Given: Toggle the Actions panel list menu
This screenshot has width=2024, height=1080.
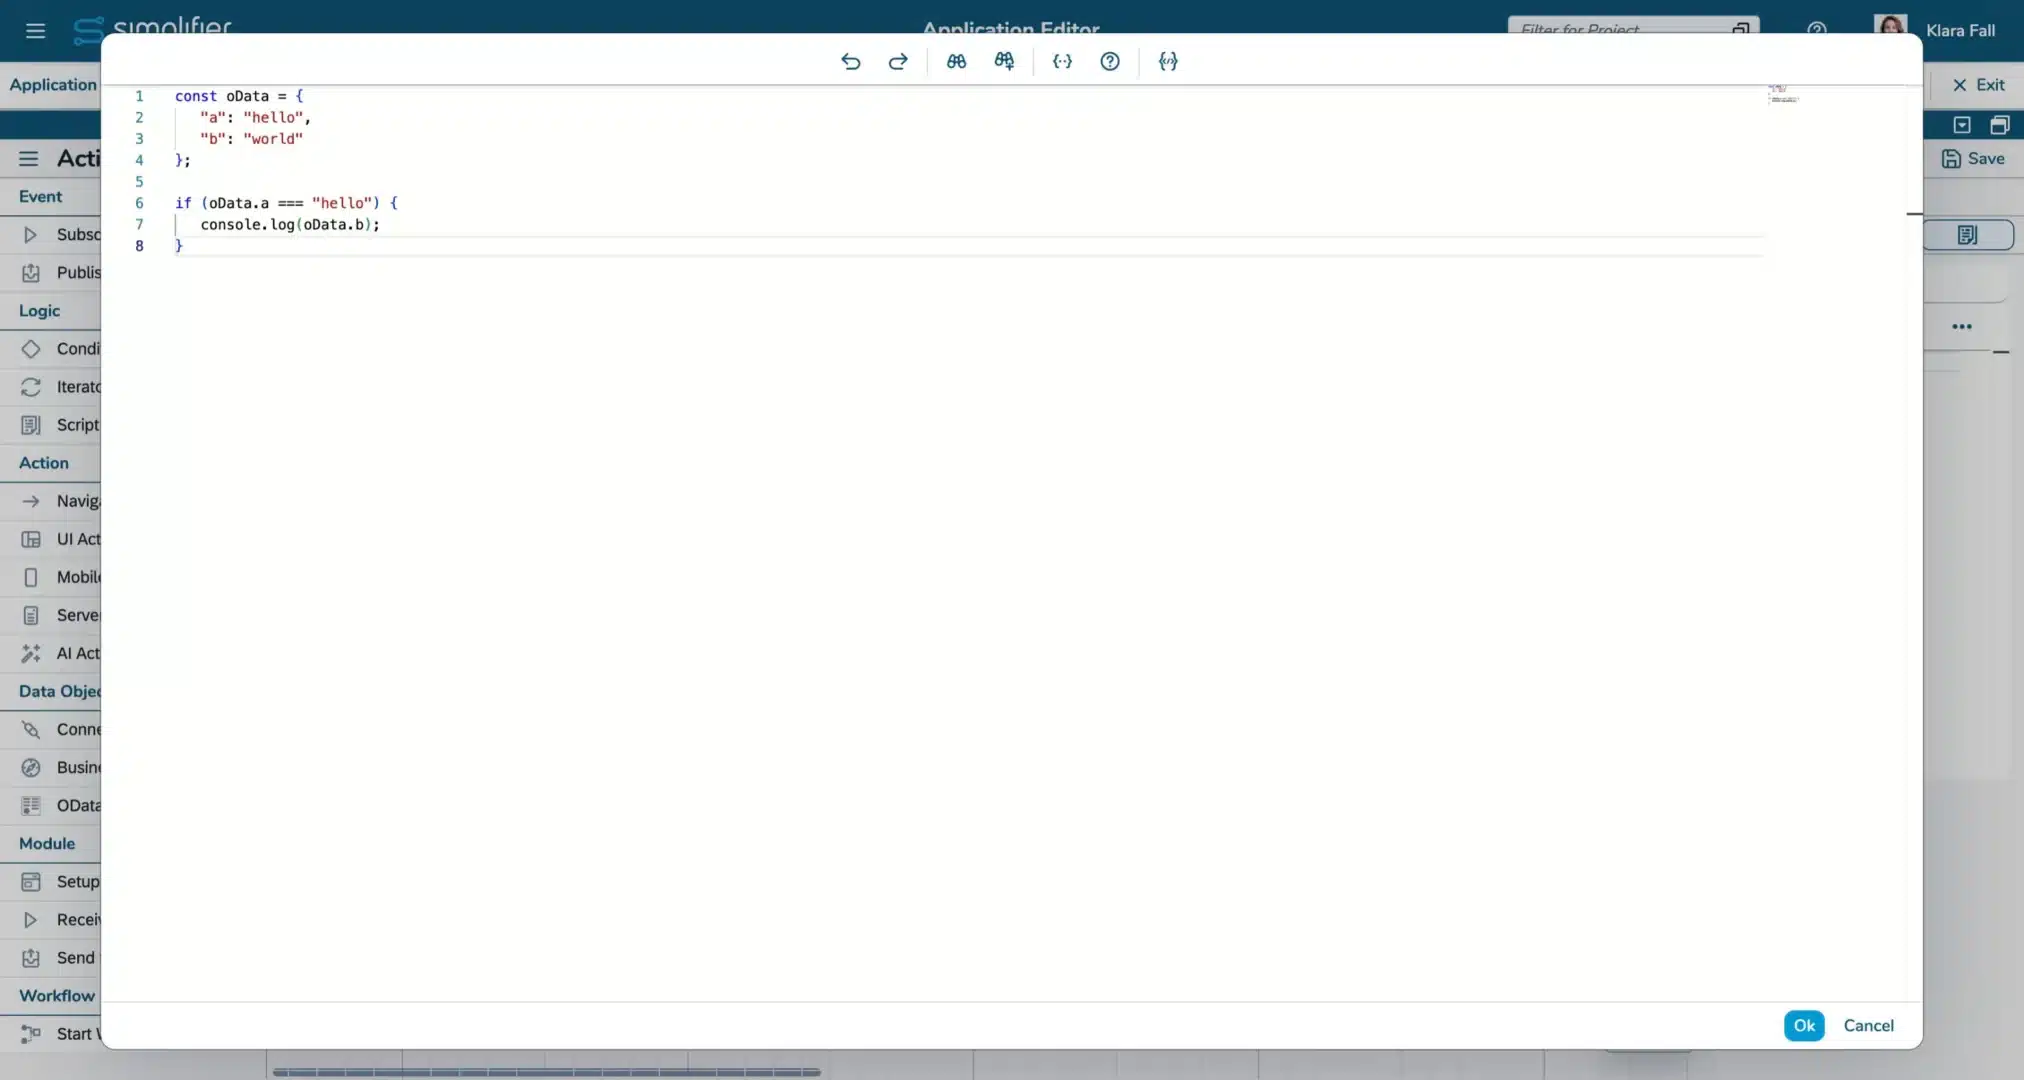Looking at the screenshot, I should pos(28,158).
